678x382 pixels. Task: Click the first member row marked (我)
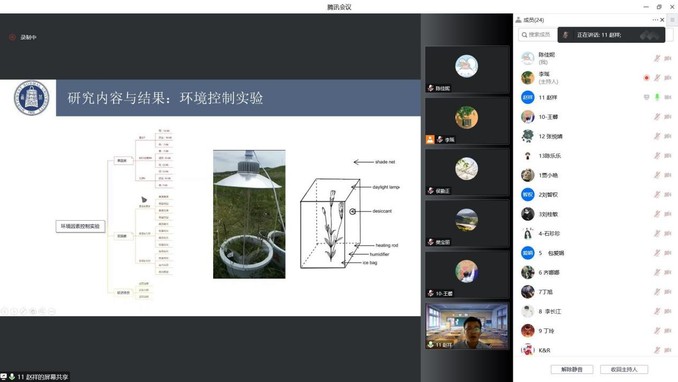pyautogui.click(x=596, y=58)
